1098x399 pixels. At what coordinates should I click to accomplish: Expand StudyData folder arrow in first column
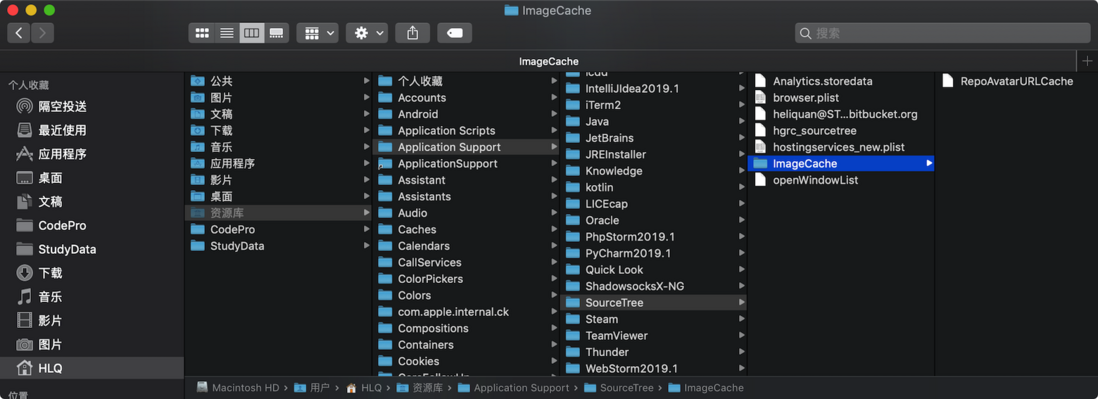[x=366, y=246]
